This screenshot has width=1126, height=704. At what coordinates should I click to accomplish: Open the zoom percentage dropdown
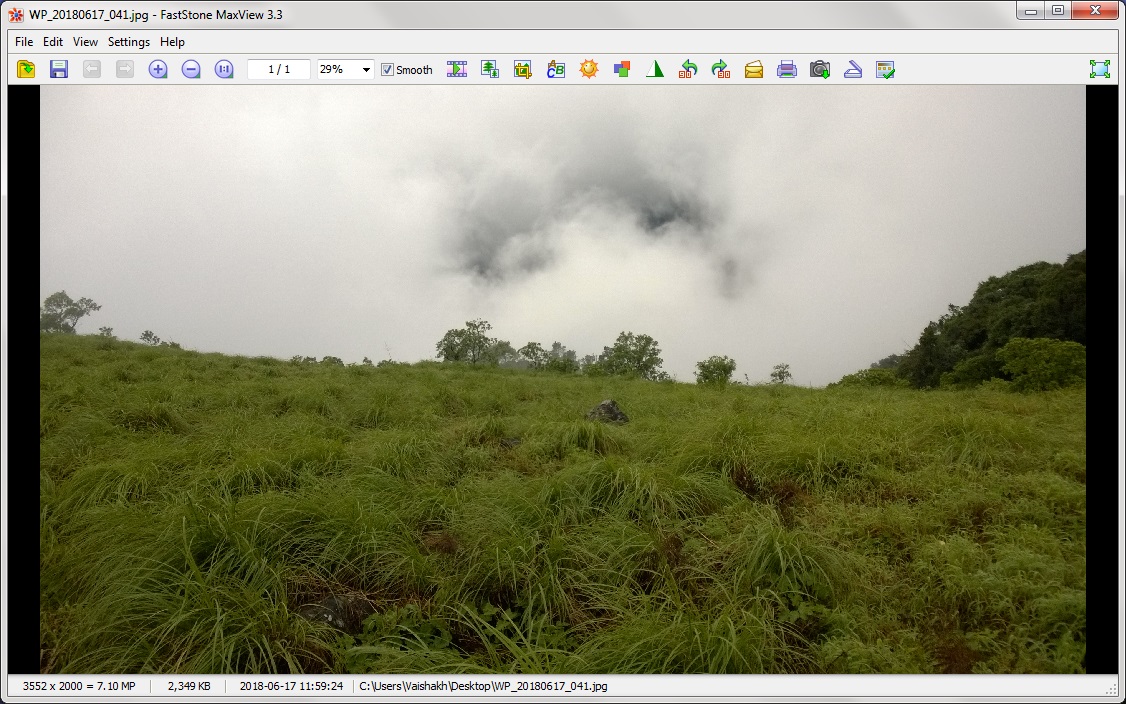point(364,69)
